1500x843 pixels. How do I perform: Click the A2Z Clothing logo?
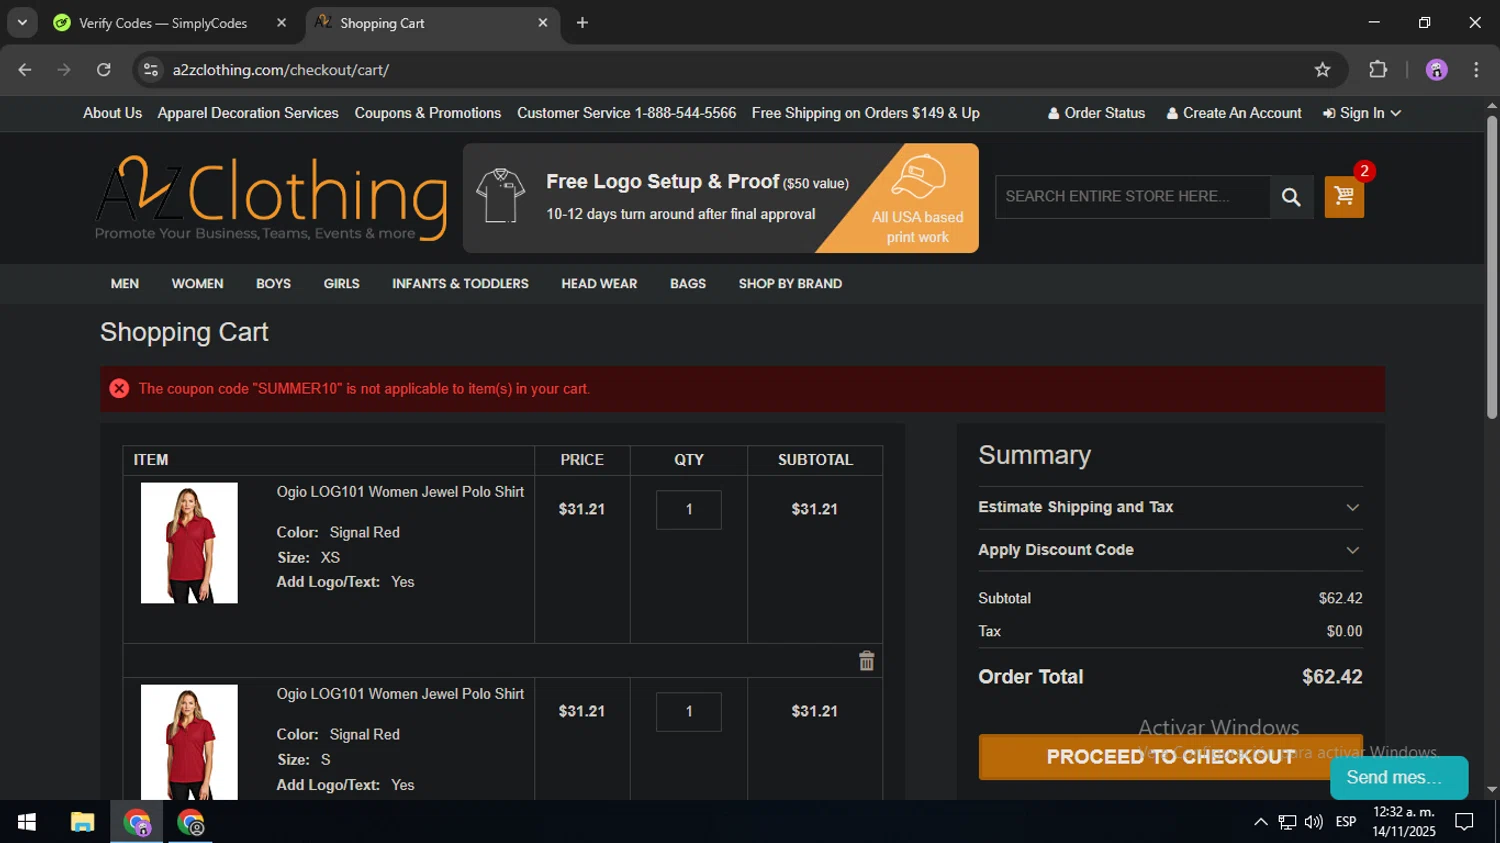271,198
